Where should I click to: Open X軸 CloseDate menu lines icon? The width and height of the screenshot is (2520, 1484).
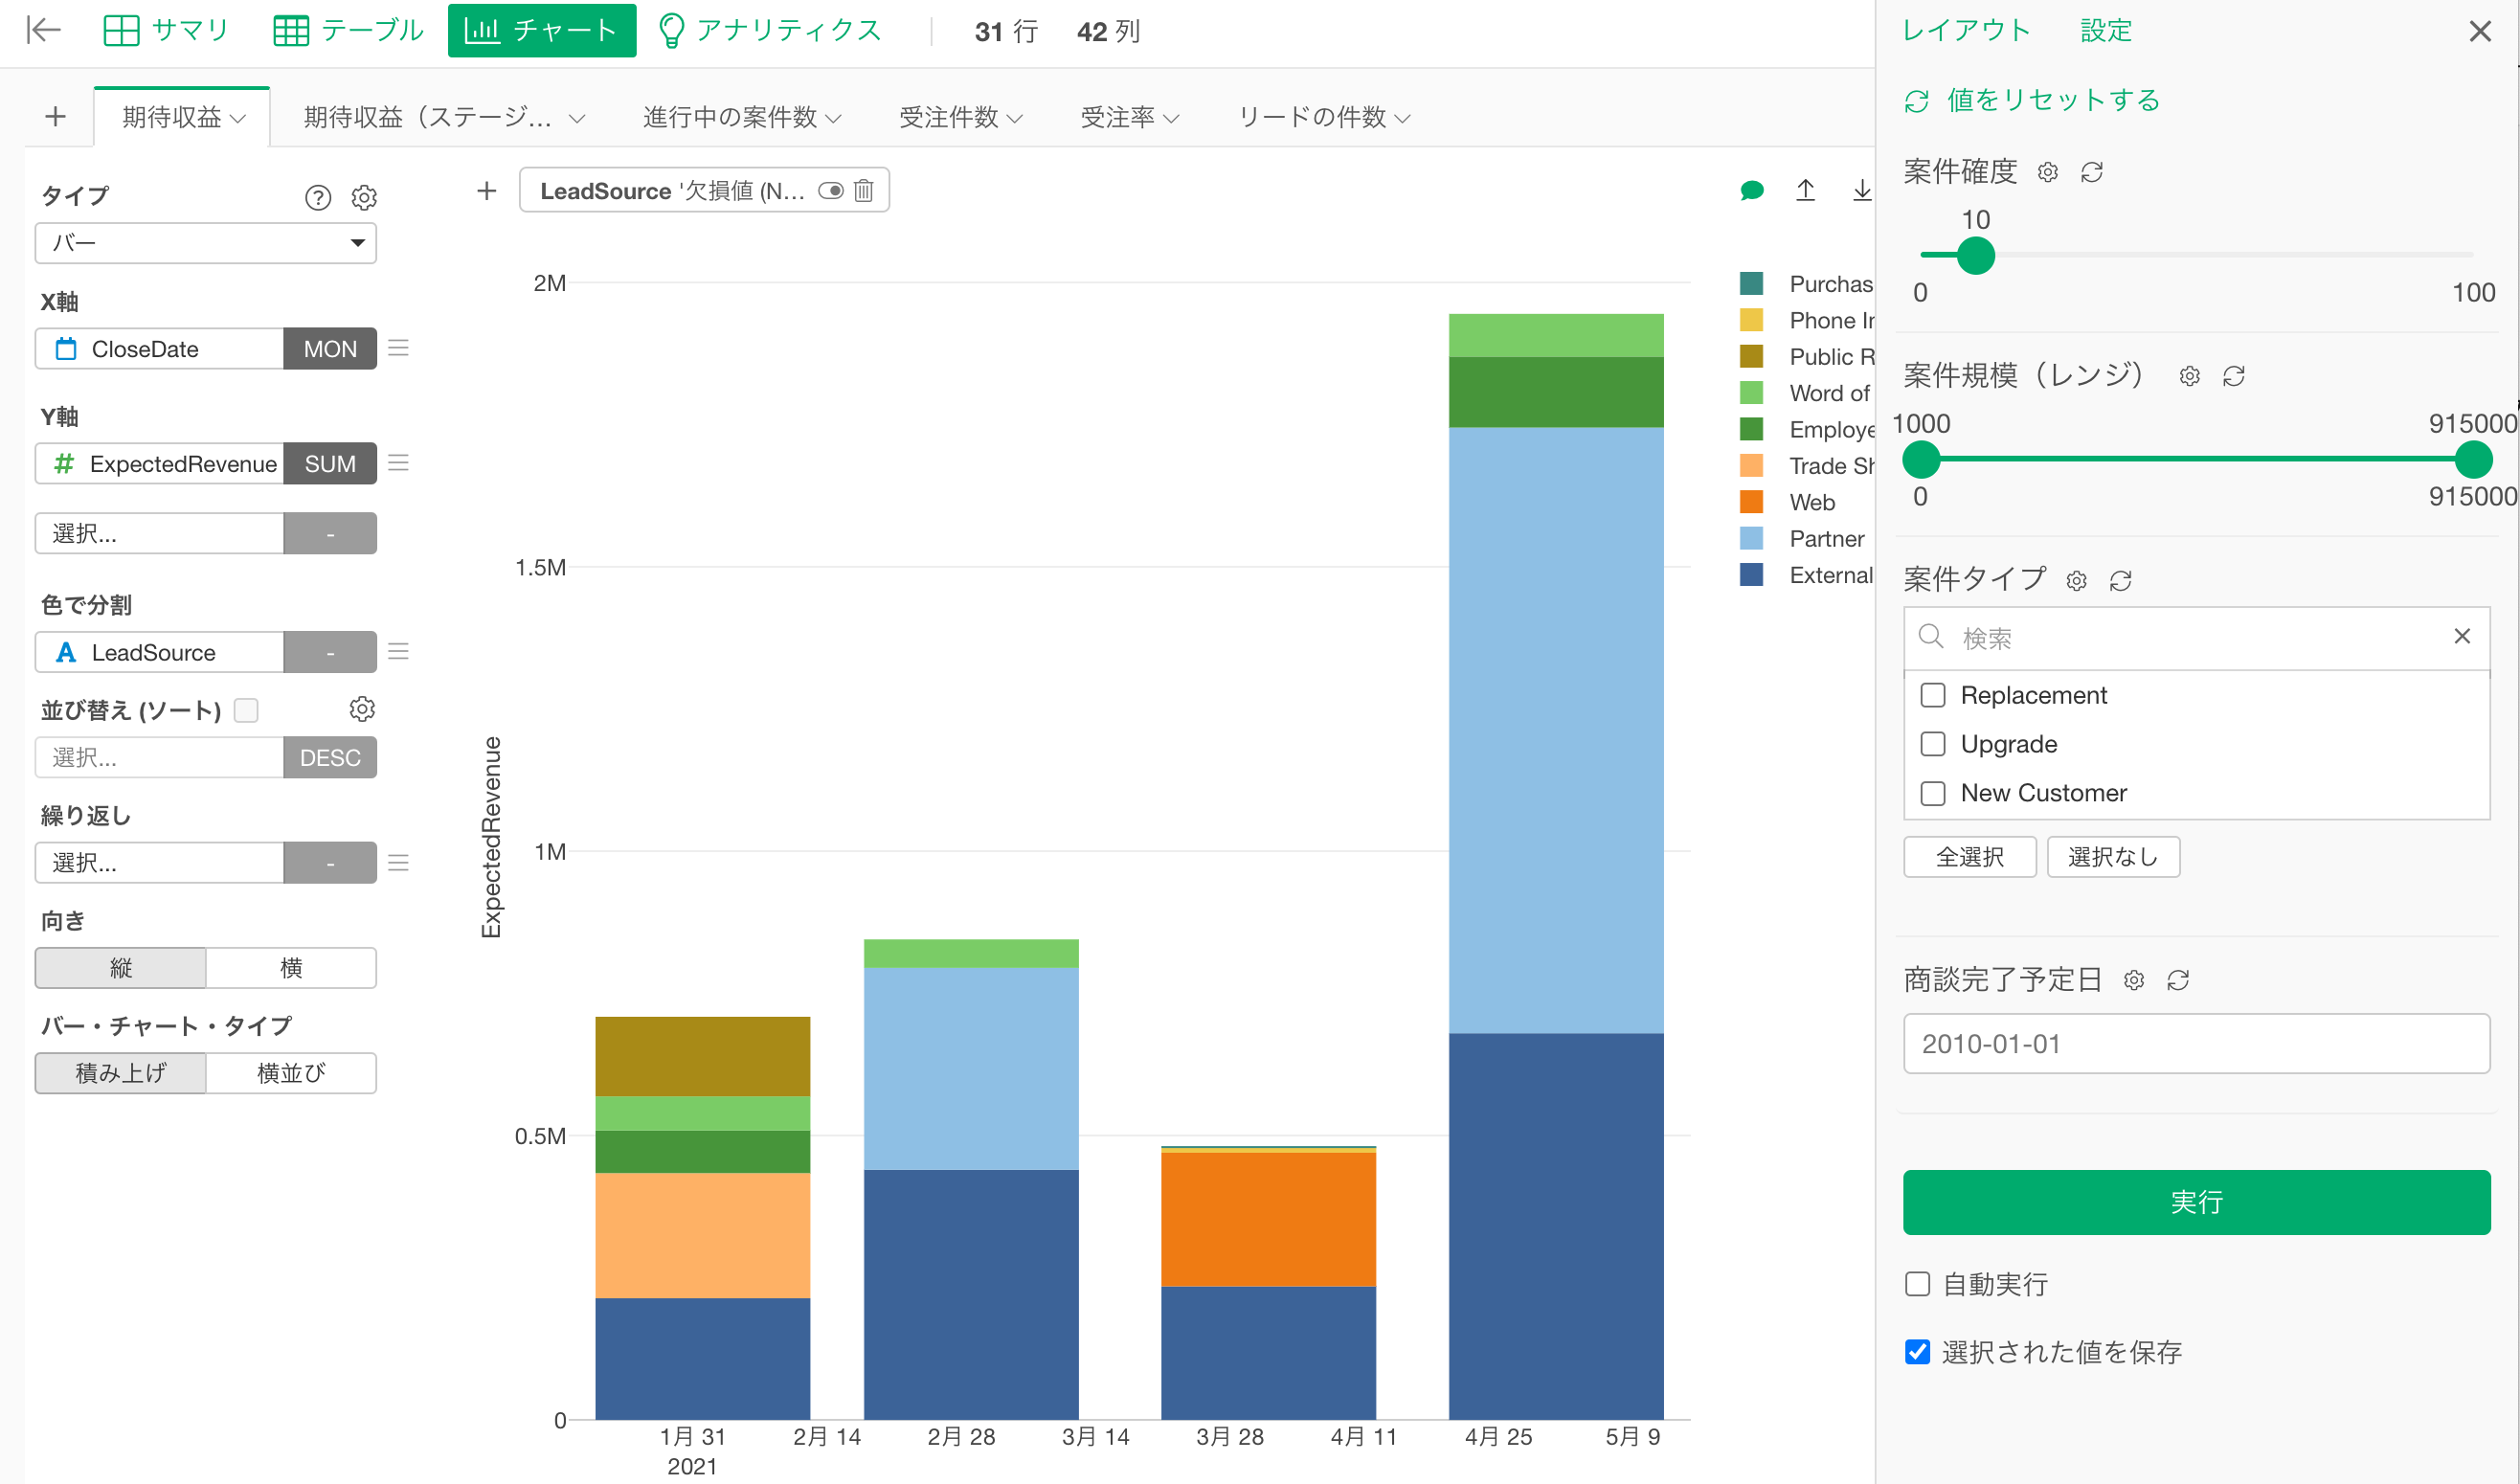coord(398,348)
